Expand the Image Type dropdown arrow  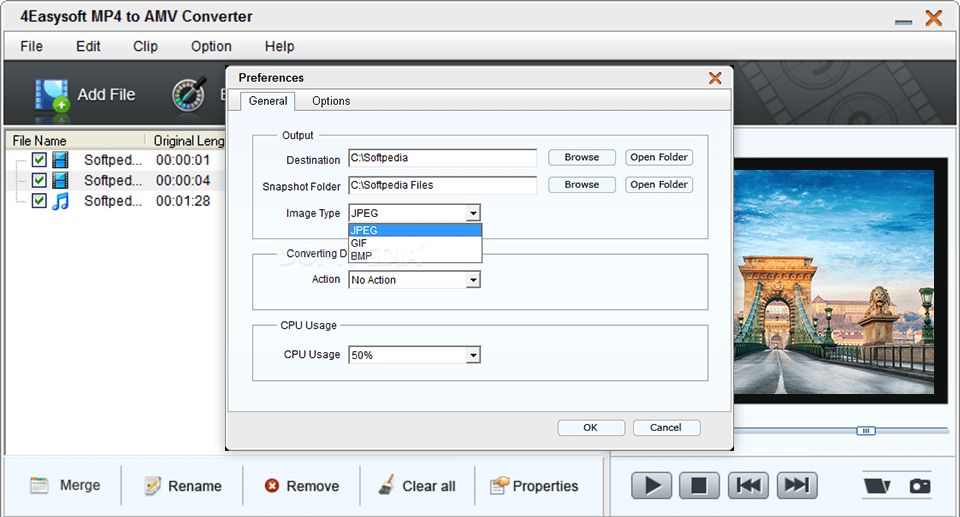click(x=473, y=213)
